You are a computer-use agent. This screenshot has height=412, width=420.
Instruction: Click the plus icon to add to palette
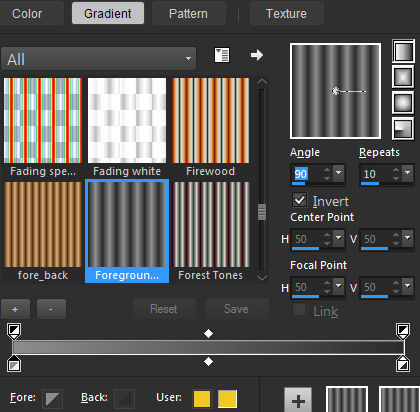(x=298, y=400)
